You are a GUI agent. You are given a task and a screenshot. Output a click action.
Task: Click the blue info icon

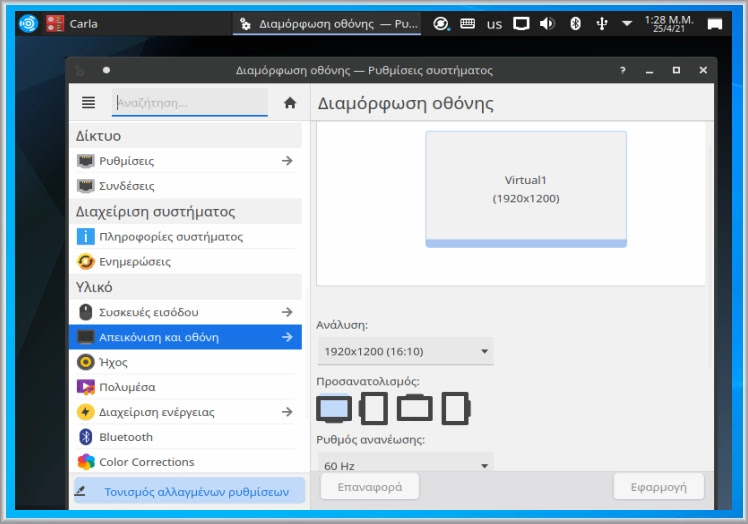click(x=85, y=237)
